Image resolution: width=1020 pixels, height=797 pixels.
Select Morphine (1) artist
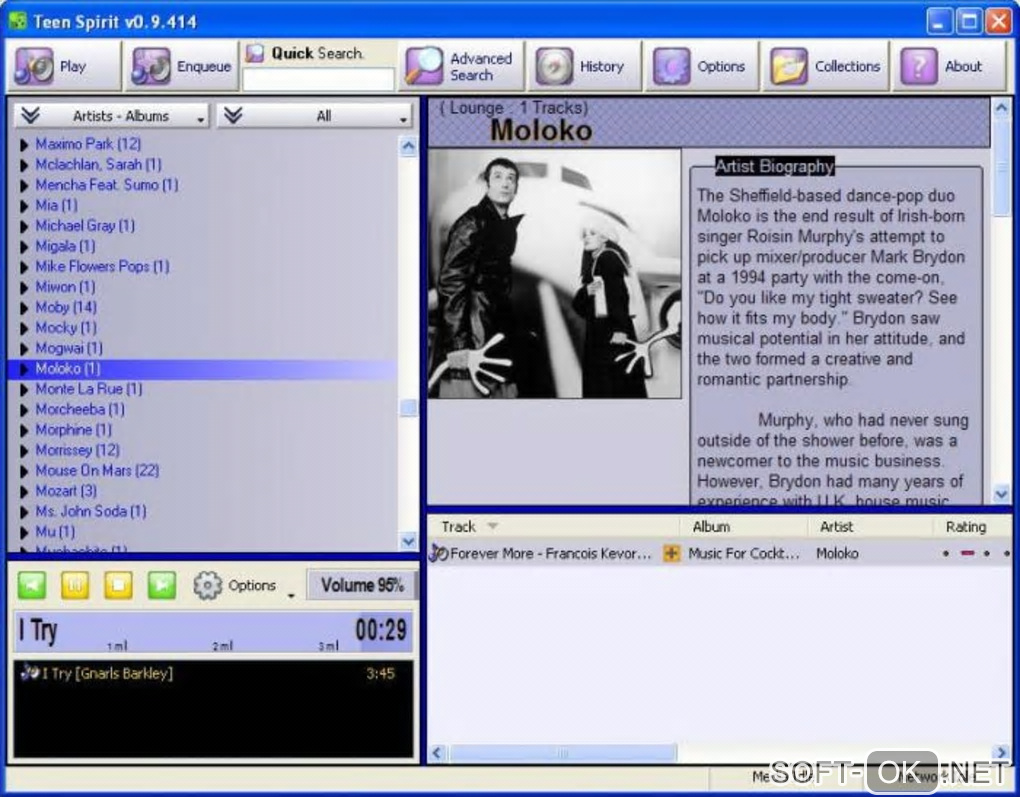[74, 430]
